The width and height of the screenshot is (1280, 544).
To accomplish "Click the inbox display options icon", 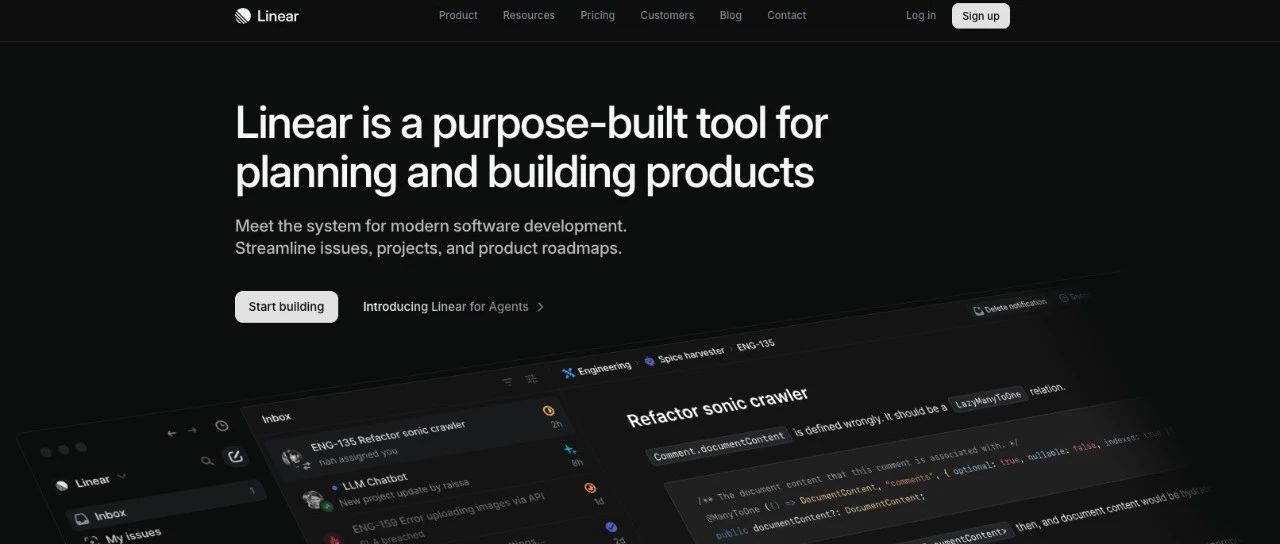I will pos(531,378).
